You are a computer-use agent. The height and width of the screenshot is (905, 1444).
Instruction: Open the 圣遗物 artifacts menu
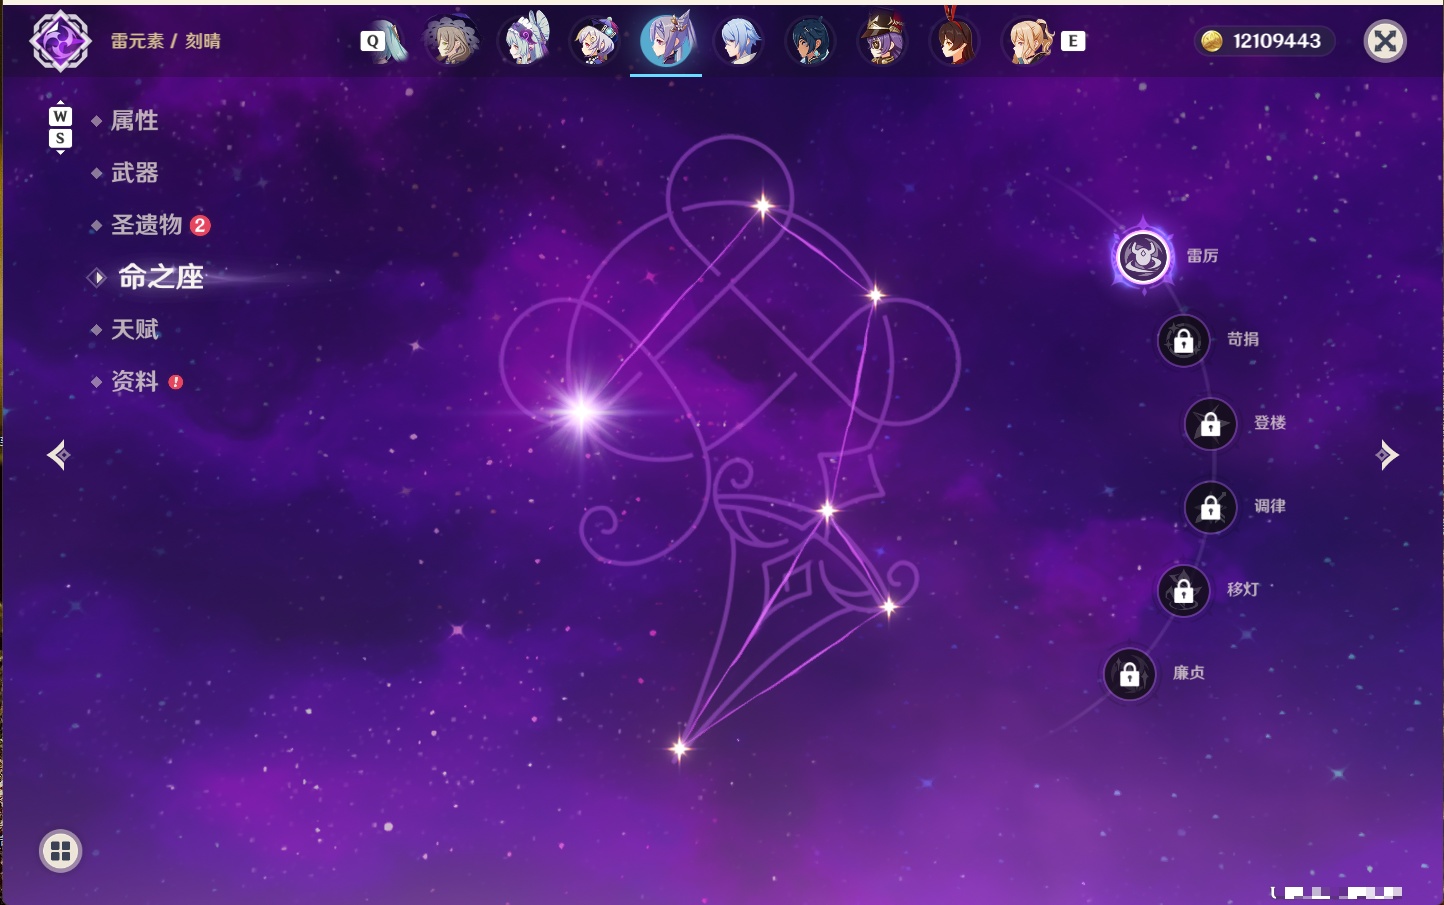pos(146,225)
